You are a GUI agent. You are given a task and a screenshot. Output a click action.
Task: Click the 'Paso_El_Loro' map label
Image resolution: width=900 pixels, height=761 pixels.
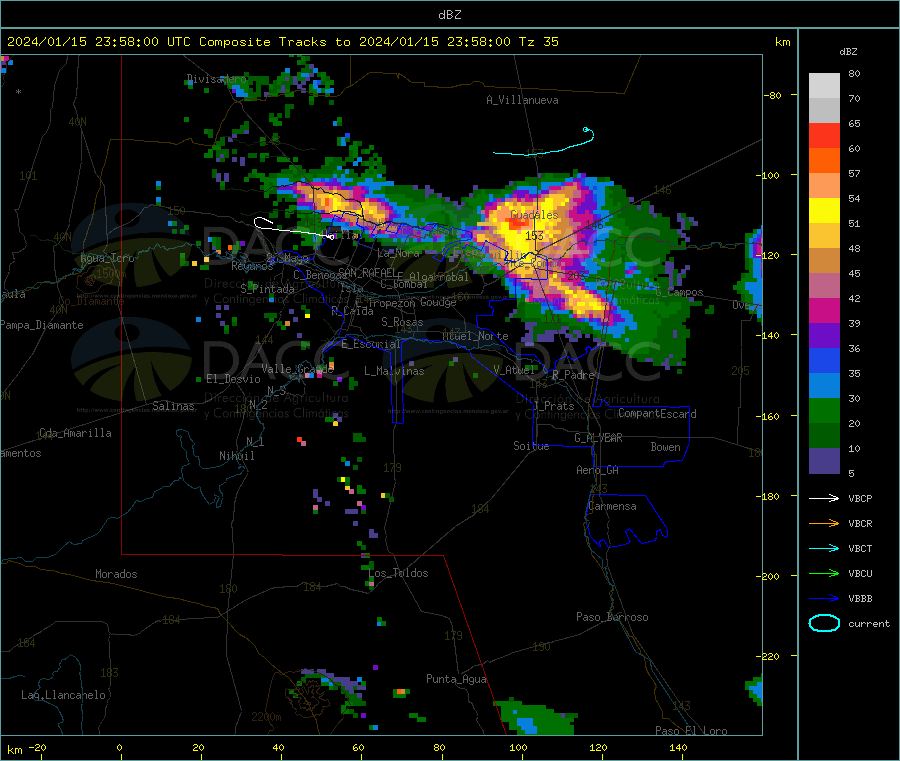click(692, 731)
